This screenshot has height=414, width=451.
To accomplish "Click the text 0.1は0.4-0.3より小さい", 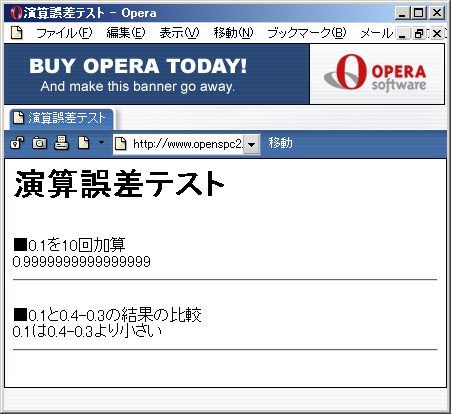I will [87, 332].
